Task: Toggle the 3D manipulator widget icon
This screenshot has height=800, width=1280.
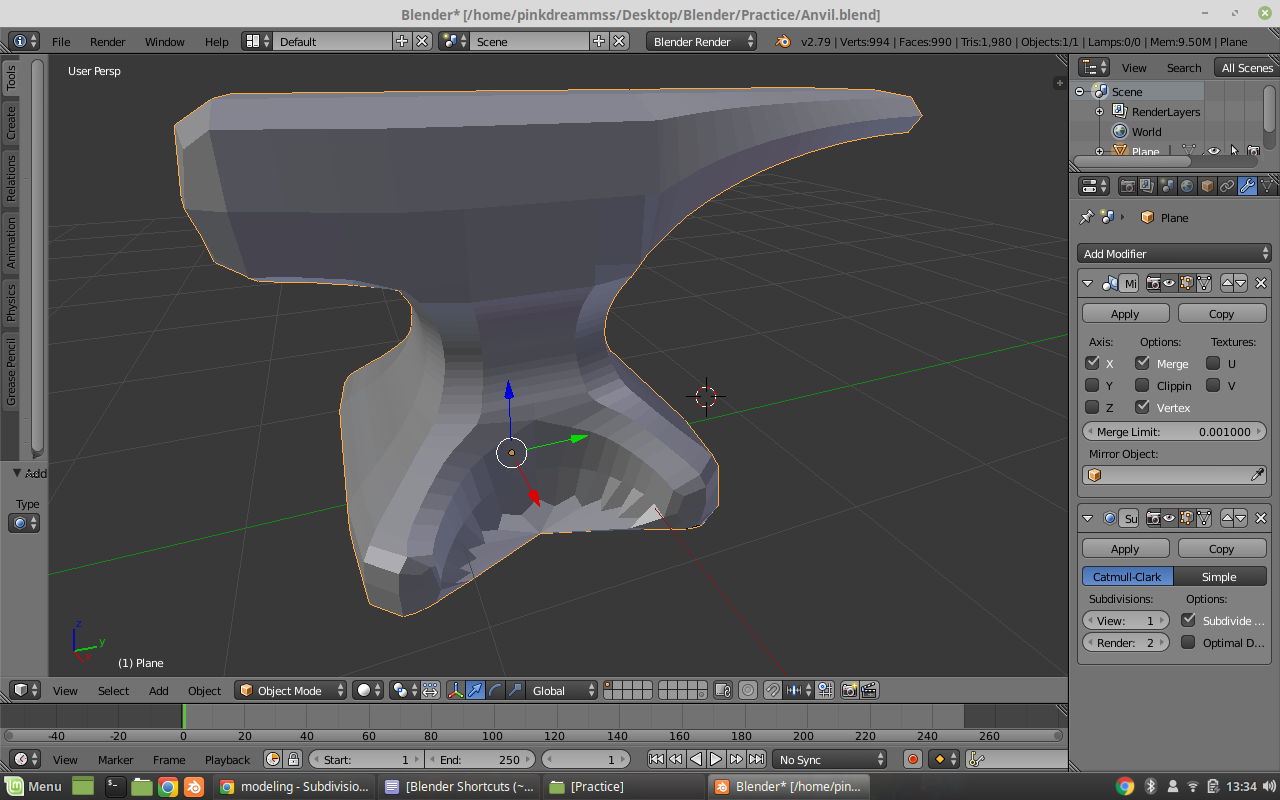Action: tap(455, 690)
